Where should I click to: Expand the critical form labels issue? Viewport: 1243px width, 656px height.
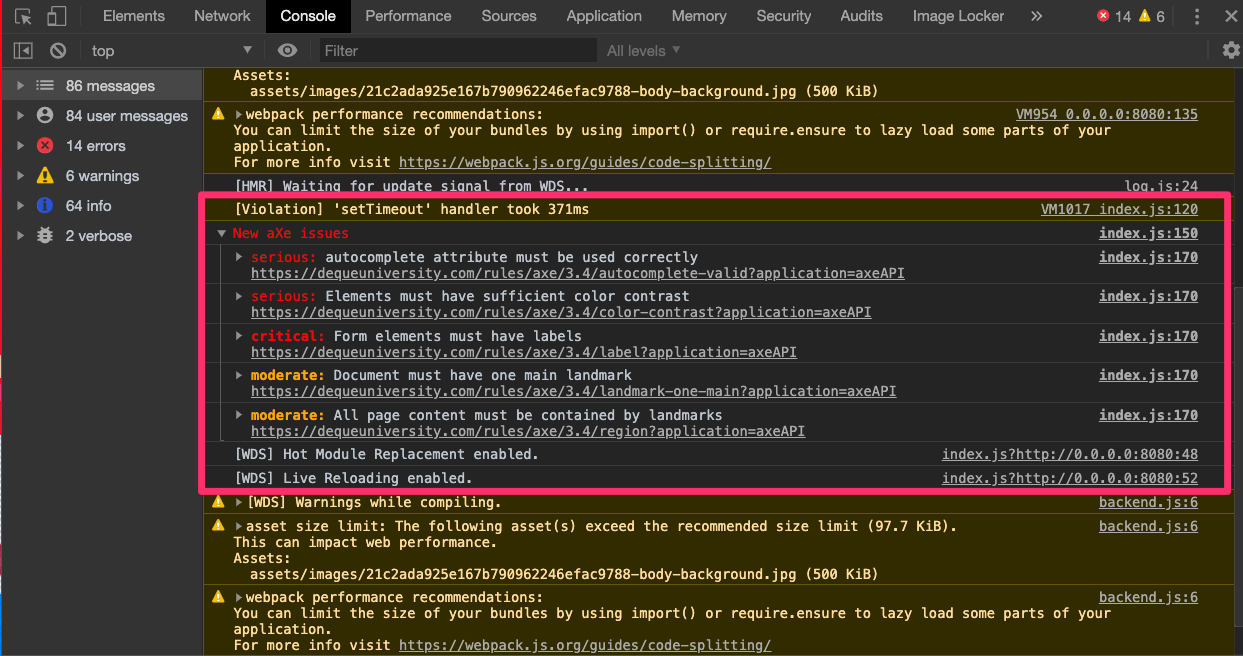click(239, 336)
